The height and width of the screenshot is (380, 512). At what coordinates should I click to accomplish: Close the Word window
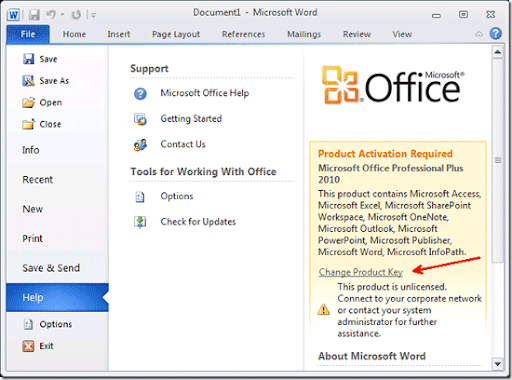coord(490,15)
